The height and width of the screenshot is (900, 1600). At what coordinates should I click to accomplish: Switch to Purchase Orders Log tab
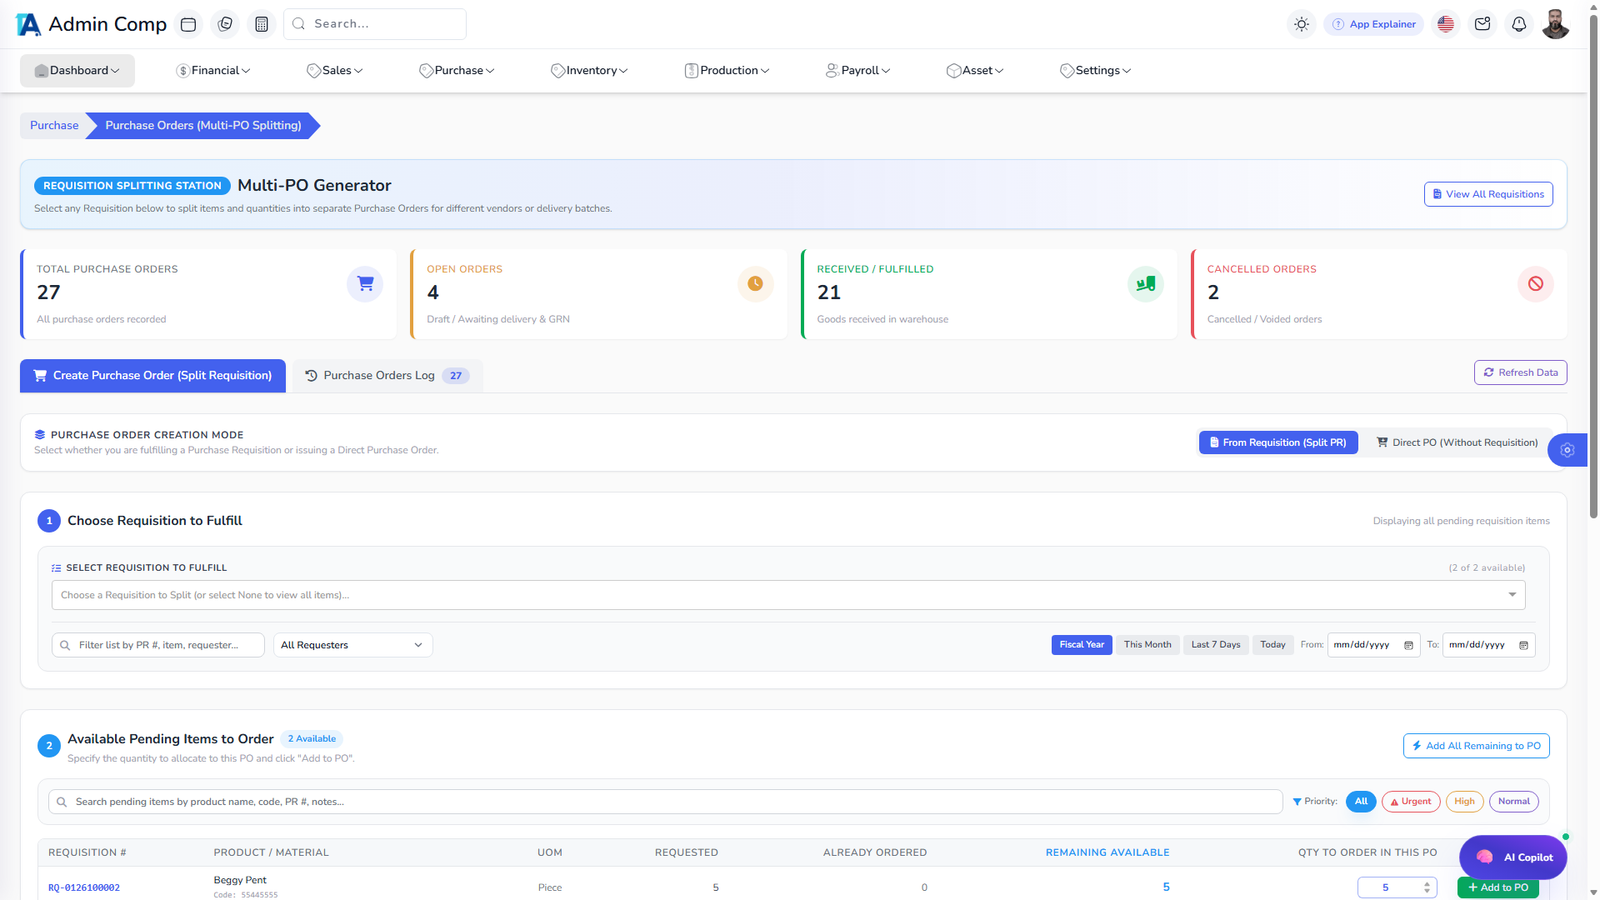pos(388,376)
